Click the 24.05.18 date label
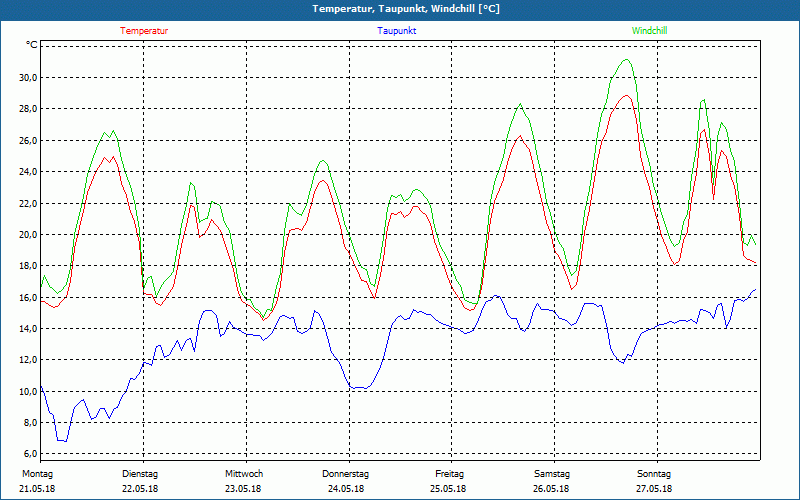 pos(346,489)
